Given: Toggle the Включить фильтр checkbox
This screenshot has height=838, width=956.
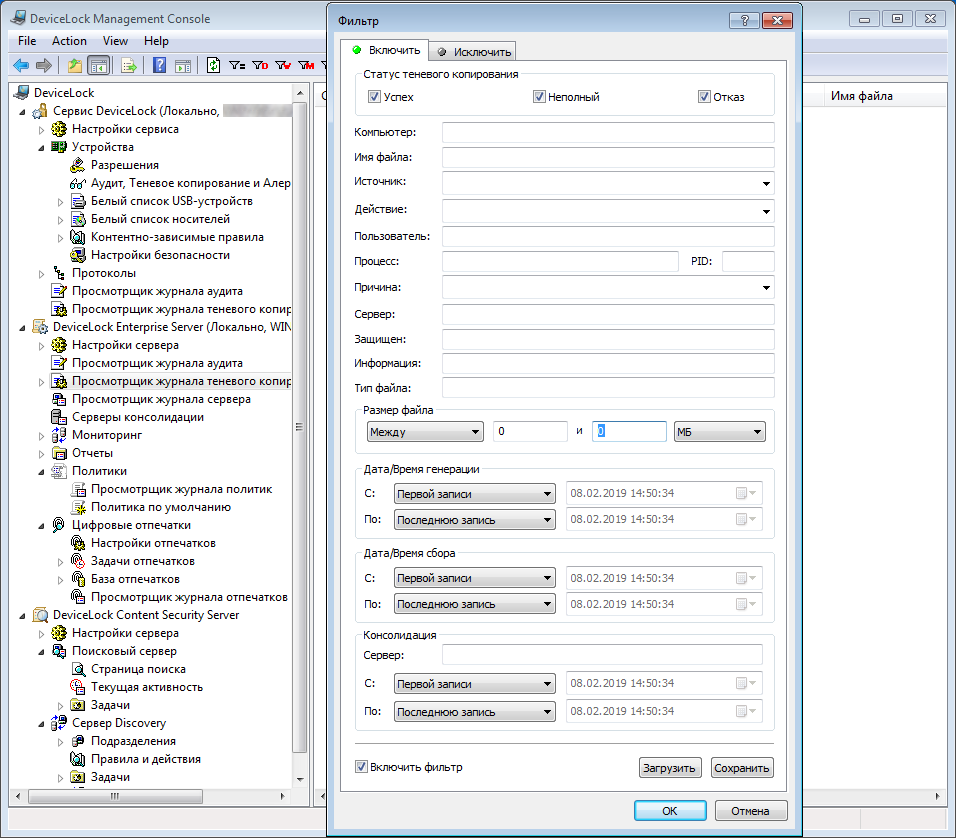Looking at the screenshot, I should click(x=361, y=767).
